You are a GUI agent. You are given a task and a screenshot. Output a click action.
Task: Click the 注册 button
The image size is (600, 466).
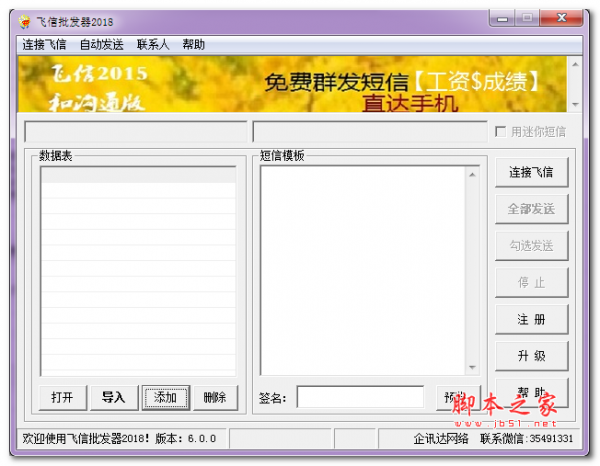click(x=531, y=319)
